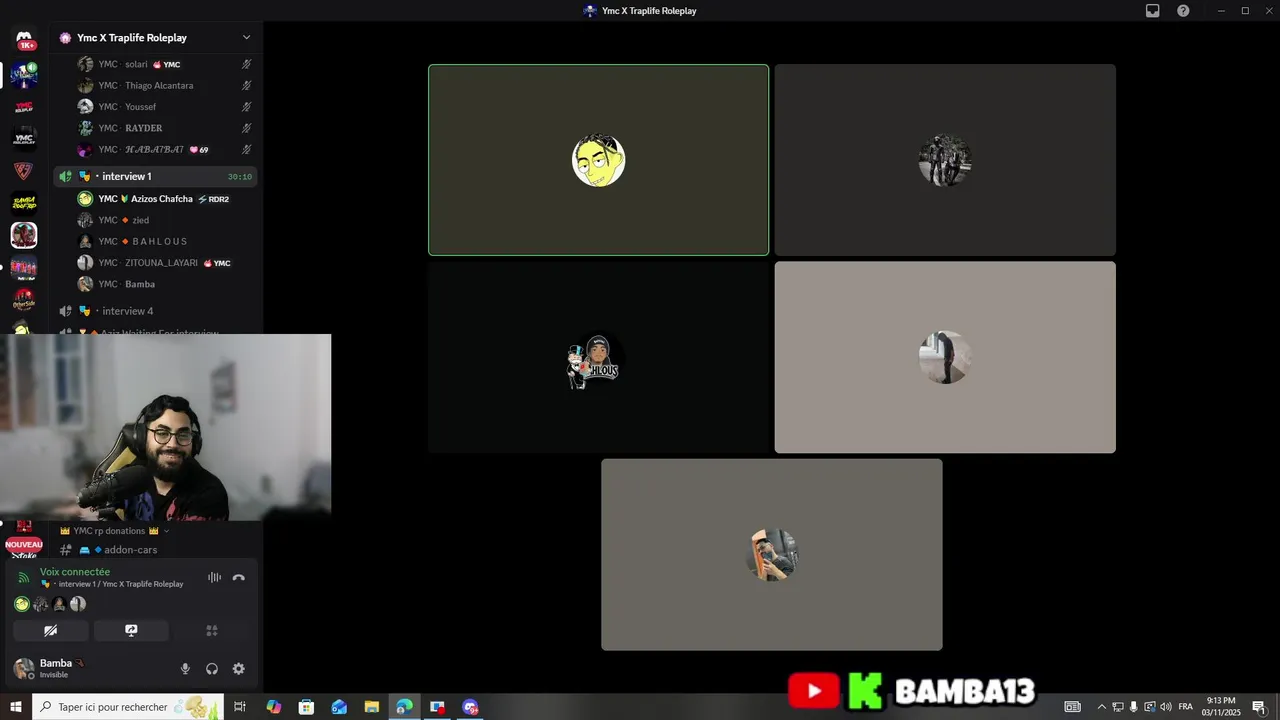Focus the BAHLOUS avatar video tile
This screenshot has height=720, width=1280.
[598, 357]
